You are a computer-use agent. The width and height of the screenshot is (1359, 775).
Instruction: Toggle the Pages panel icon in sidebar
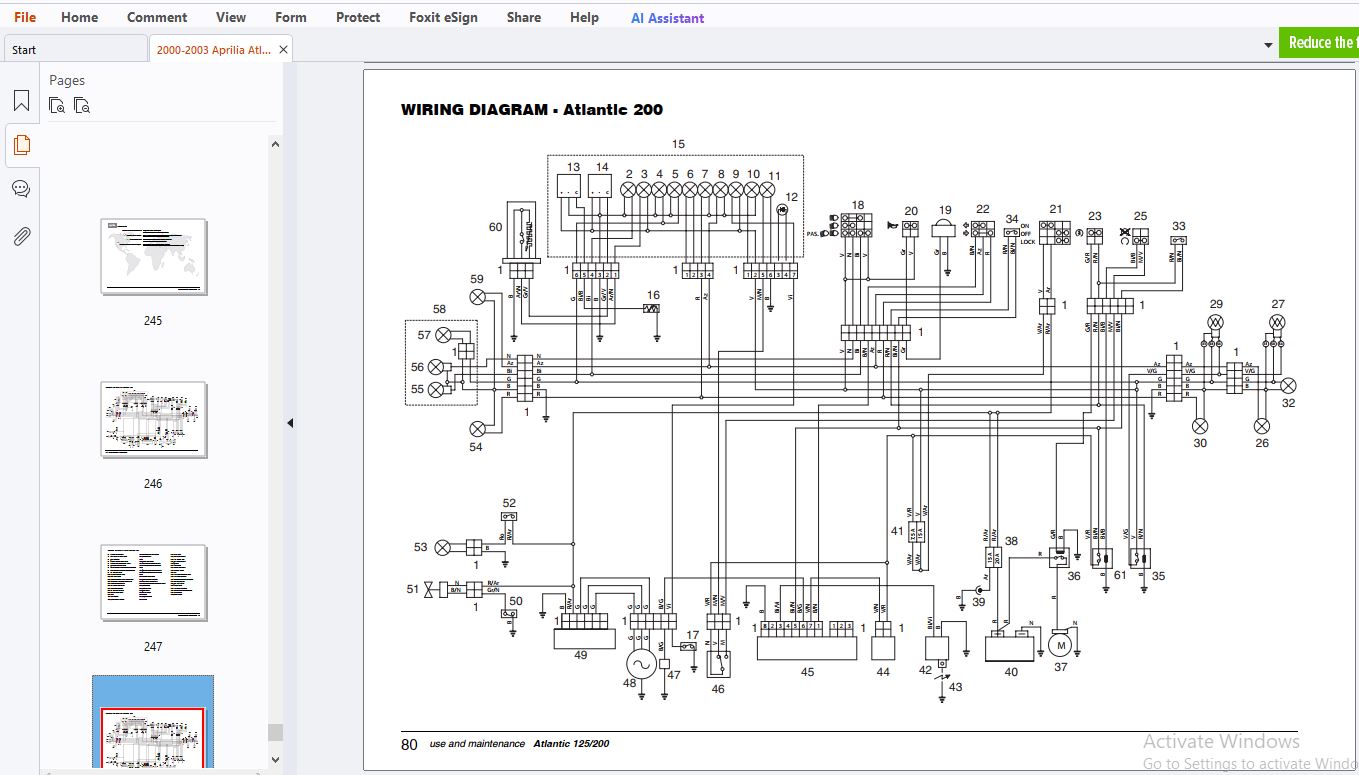pos(21,145)
